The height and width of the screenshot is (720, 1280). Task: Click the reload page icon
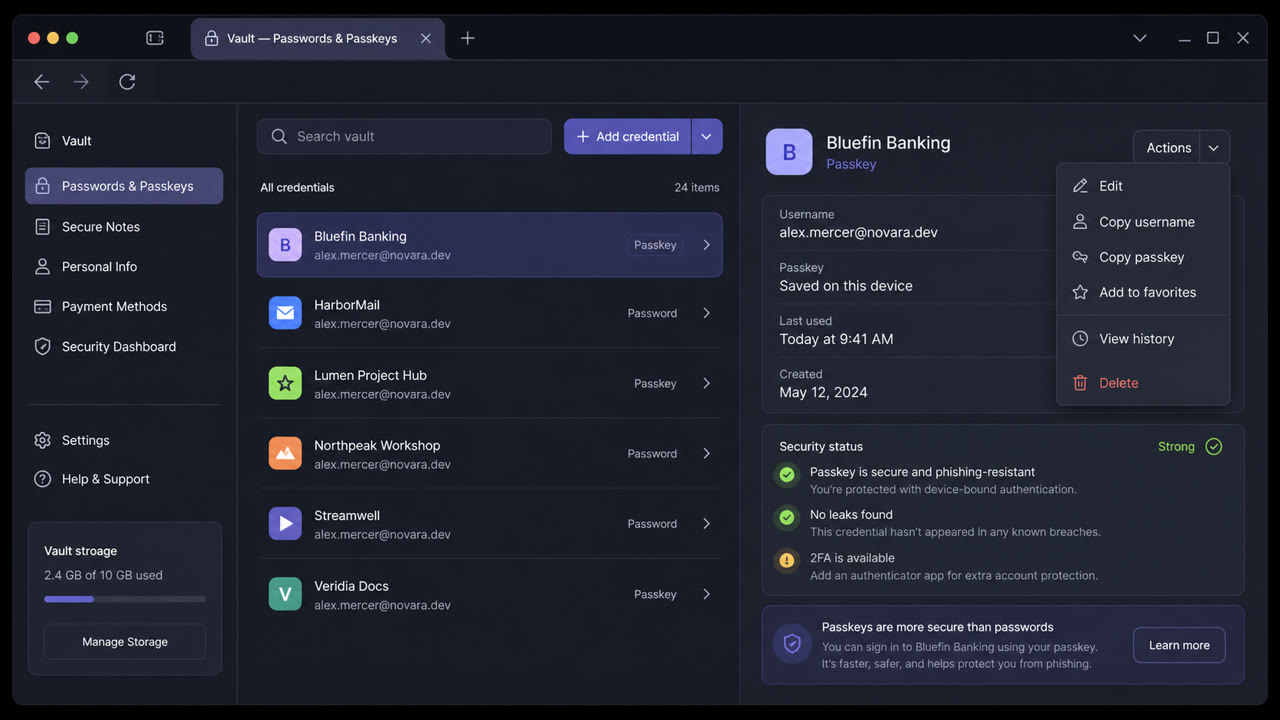[x=127, y=82]
